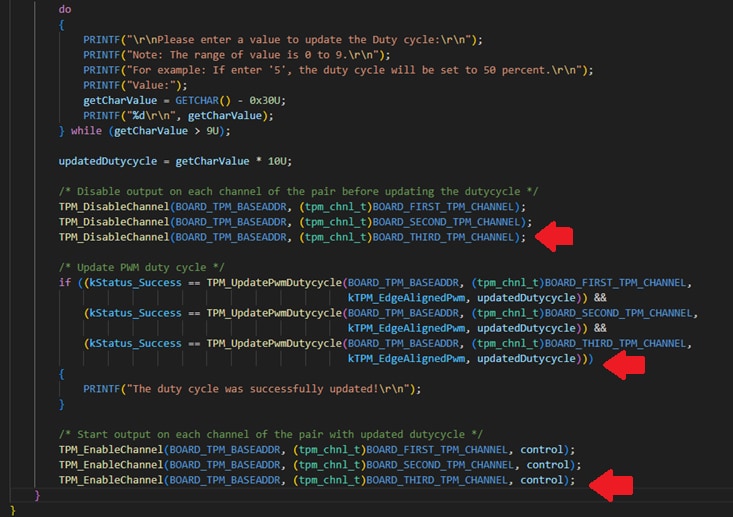733x517 pixels.
Task: Click red arrow beside third TPM_EnableChannel line
Action: click(x=609, y=486)
